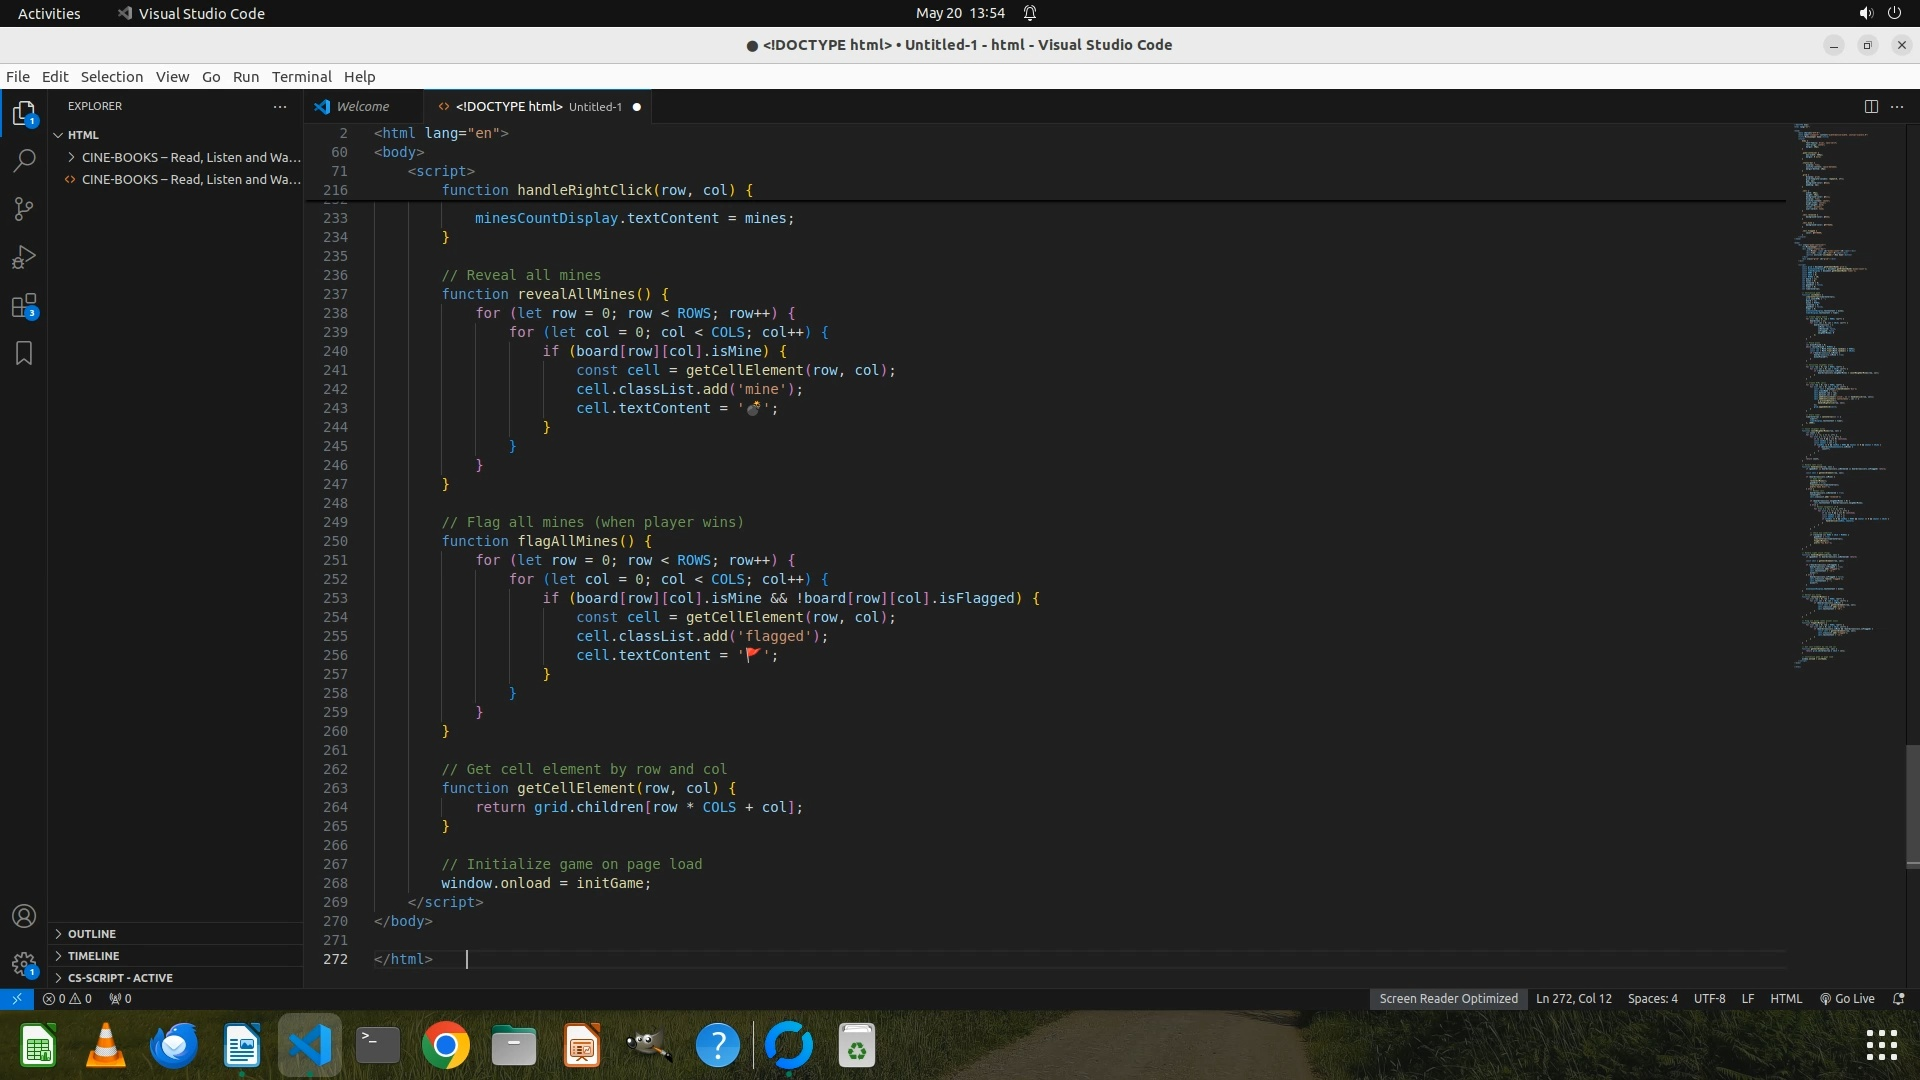
Task: Expand the TIMELINE section
Action: click(x=93, y=955)
